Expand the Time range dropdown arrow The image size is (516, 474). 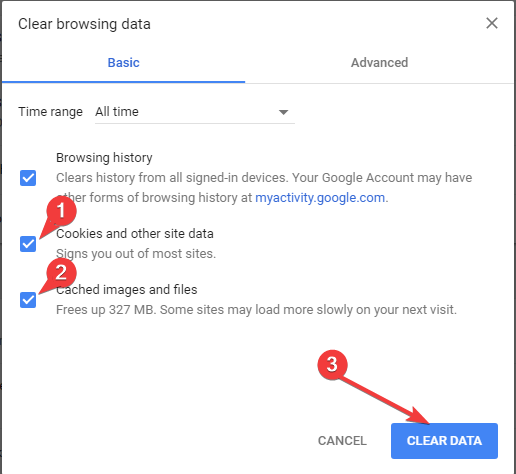pyautogui.click(x=283, y=112)
